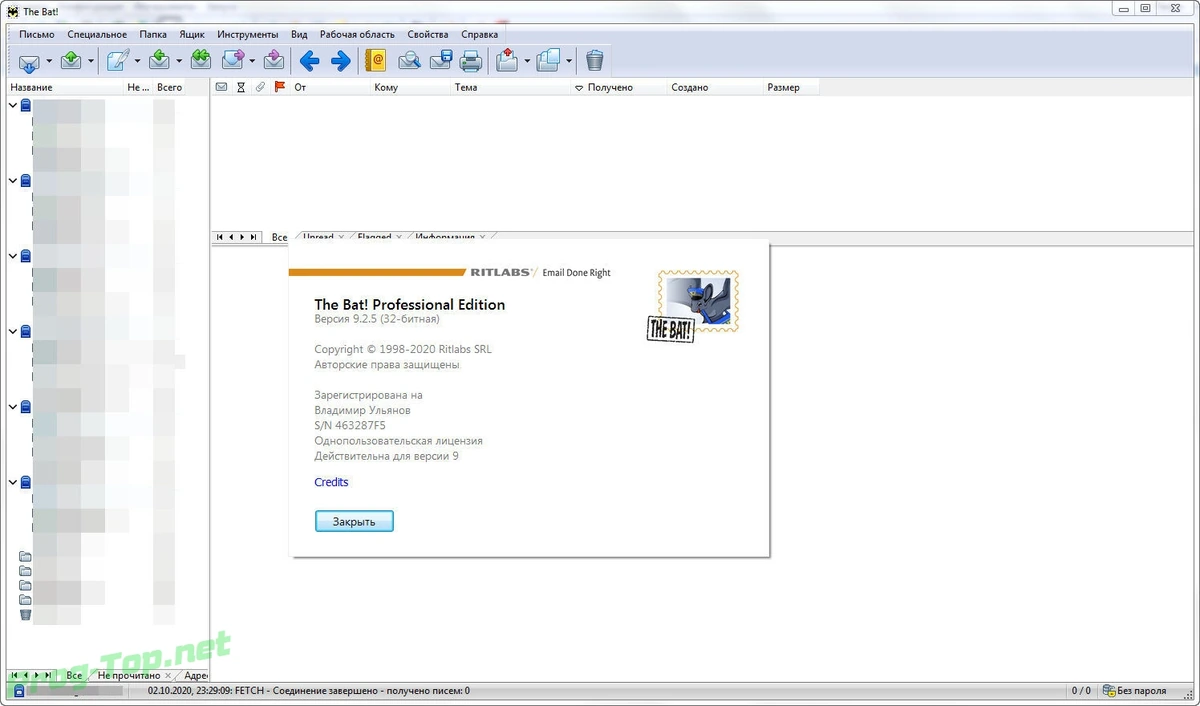Select the Все tab in message list
This screenshot has height=706, width=1200.
pyautogui.click(x=279, y=237)
